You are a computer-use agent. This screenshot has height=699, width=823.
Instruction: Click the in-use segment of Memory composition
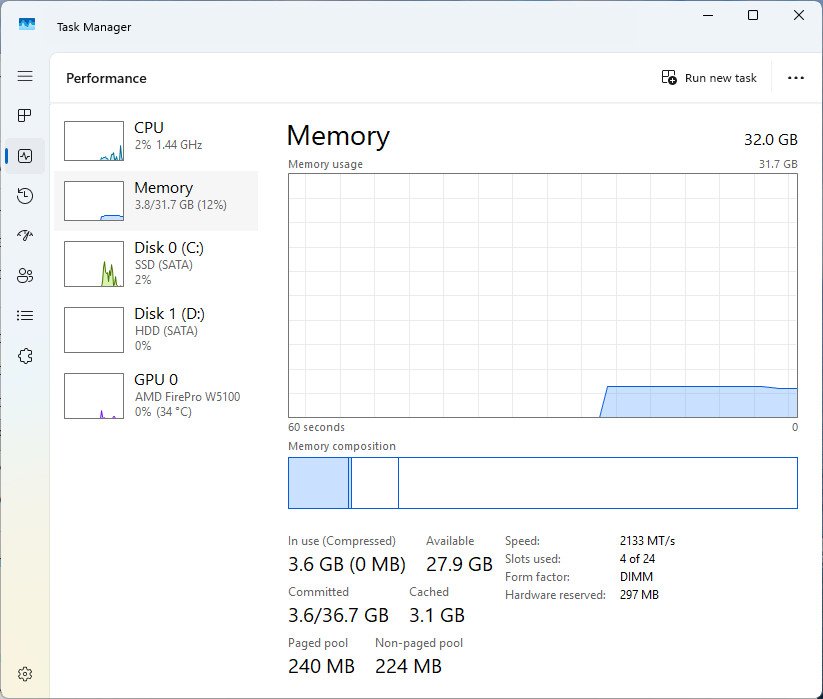[x=318, y=483]
